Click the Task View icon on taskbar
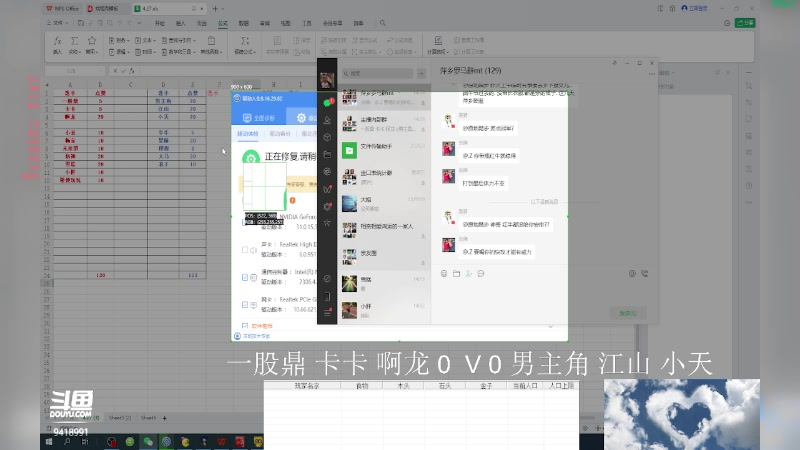800x450 pixels. pos(85,441)
